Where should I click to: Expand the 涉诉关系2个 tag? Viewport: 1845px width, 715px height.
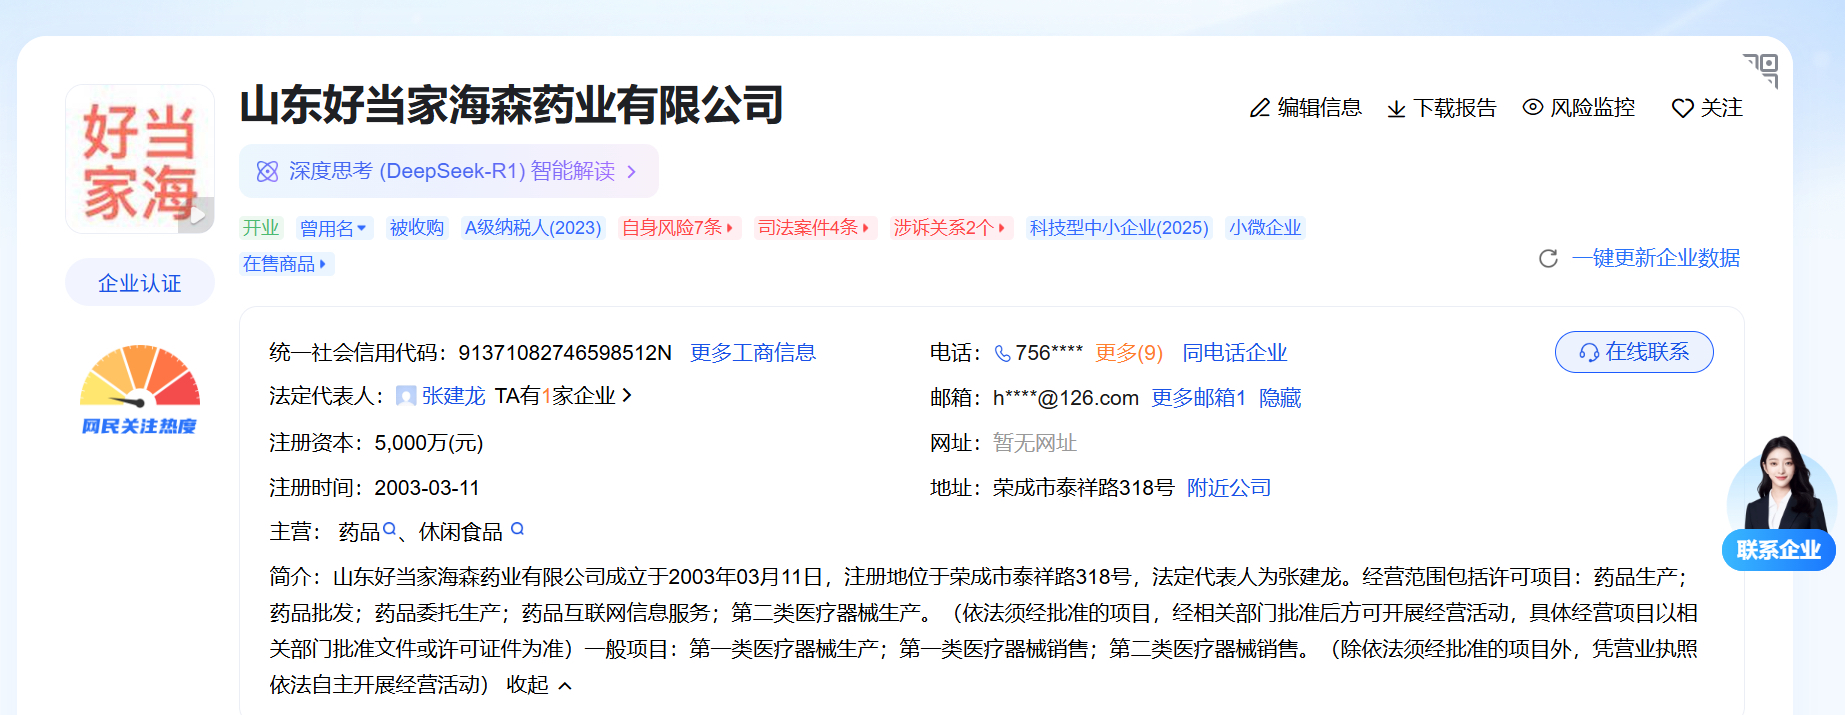point(950,228)
